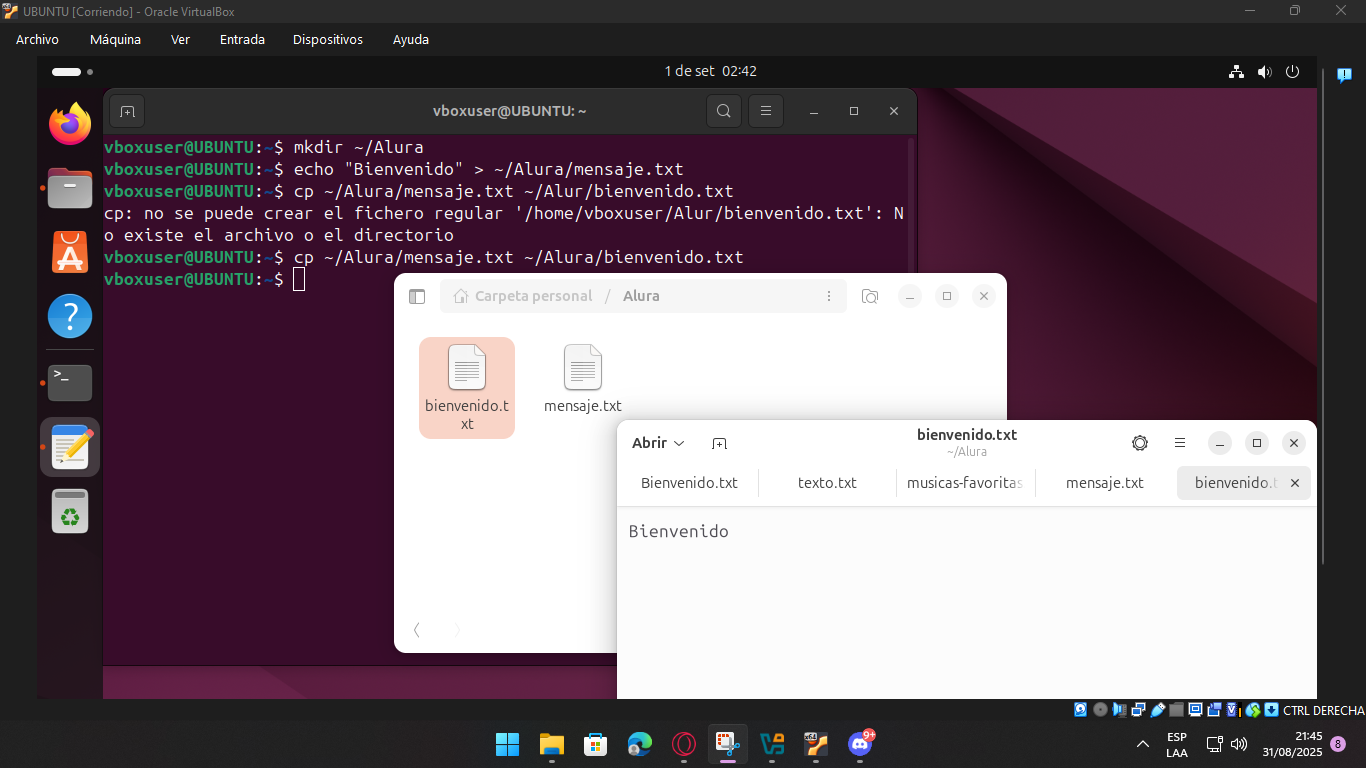
Task: Open Discord on Windows taskbar
Action: (x=860, y=743)
